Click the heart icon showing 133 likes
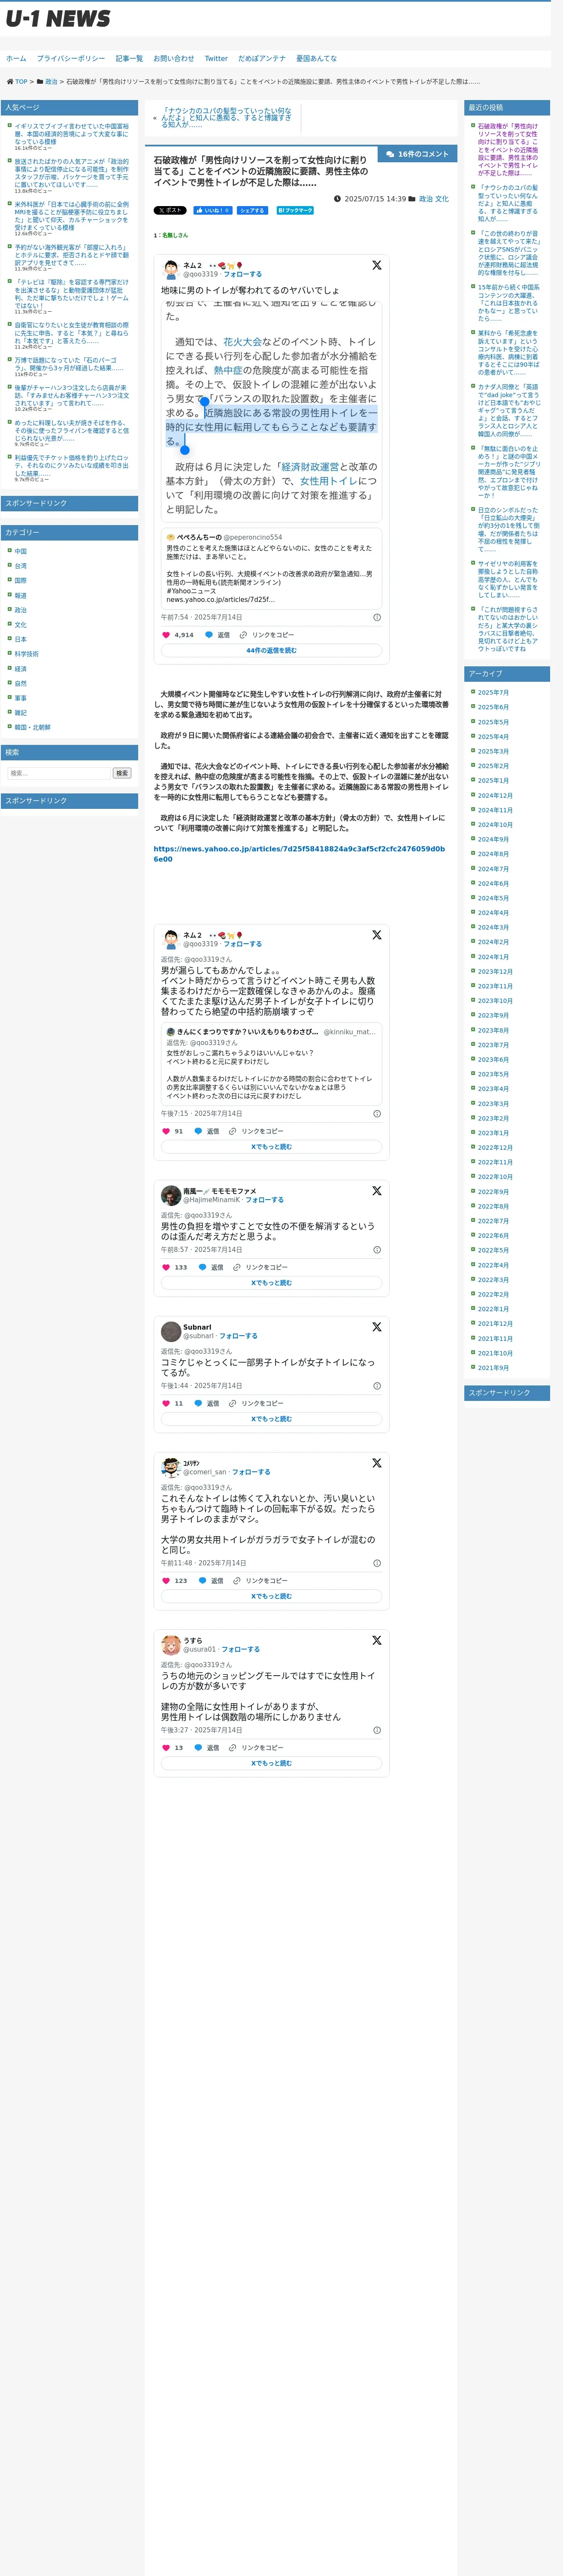 pyautogui.click(x=166, y=1267)
